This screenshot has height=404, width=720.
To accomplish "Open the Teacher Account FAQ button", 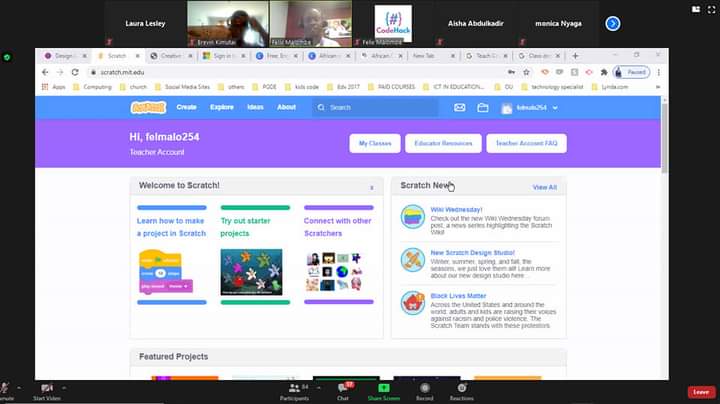I will point(527,143).
